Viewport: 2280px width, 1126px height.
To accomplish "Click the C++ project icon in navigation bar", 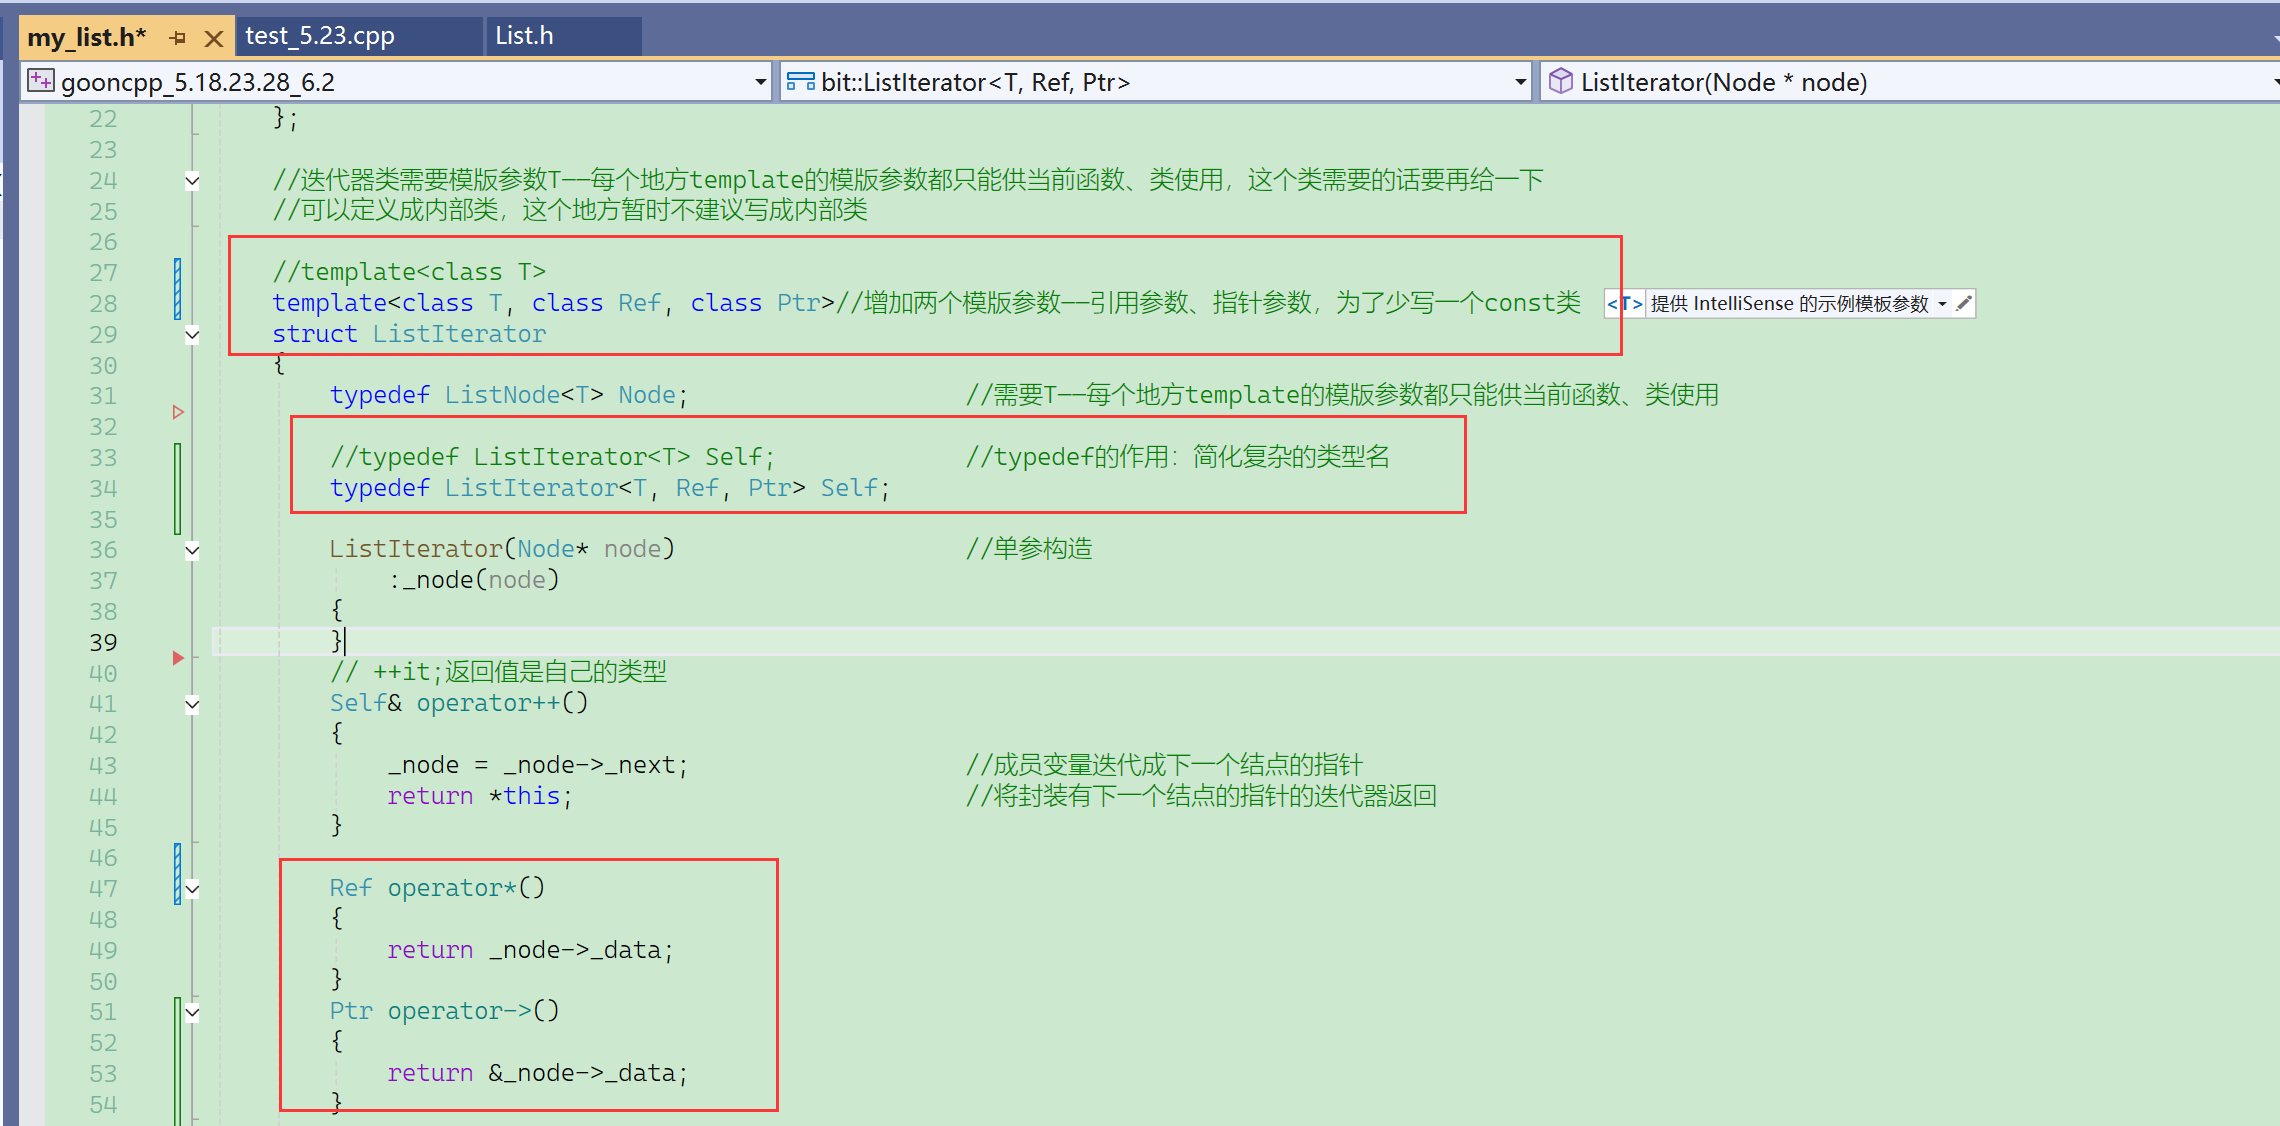I will (41, 81).
